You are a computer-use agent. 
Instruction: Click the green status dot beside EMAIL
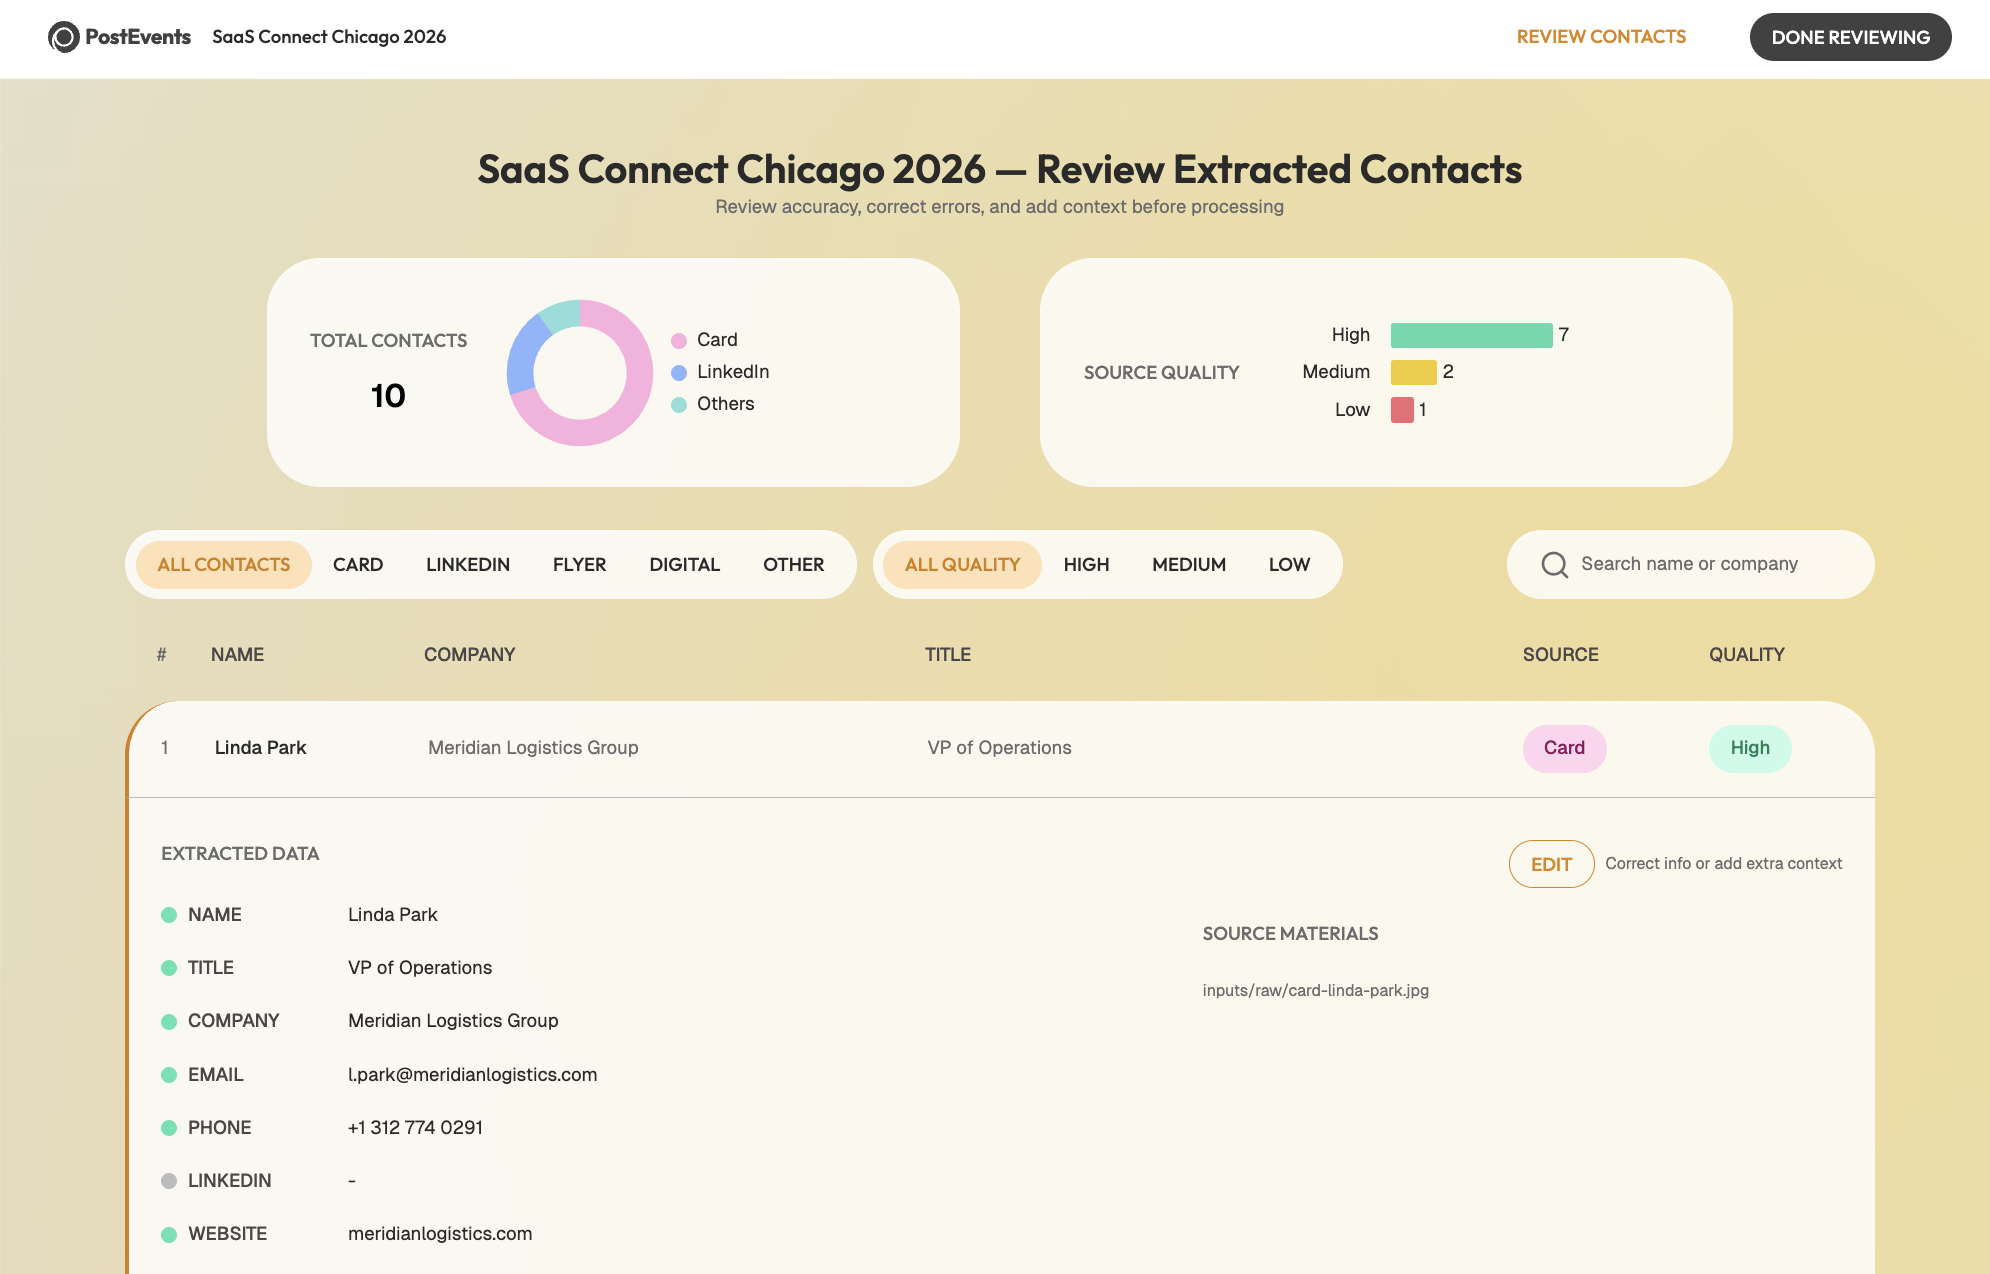pos(169,1075)
